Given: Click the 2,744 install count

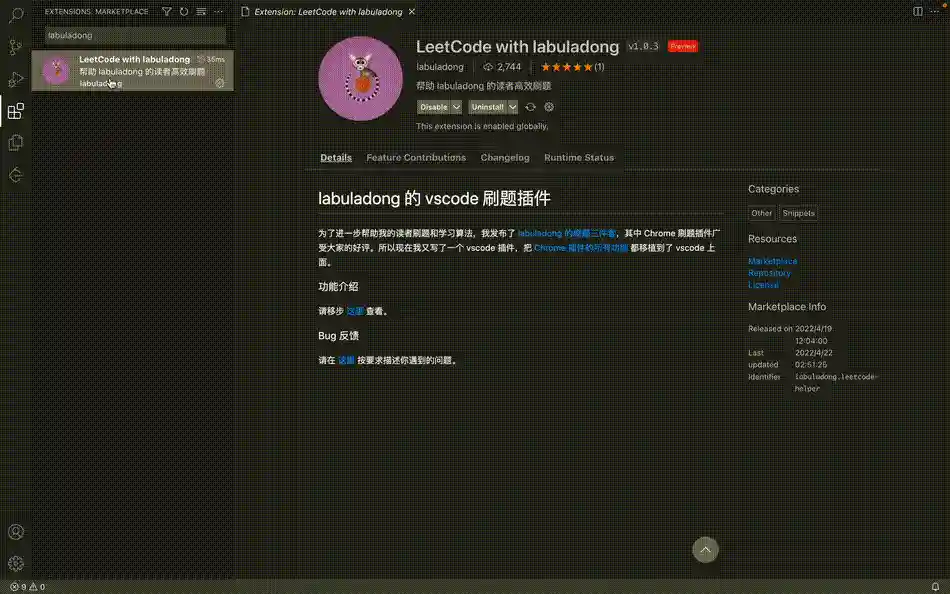Looking at the screenshot, I should click(502, 67).
